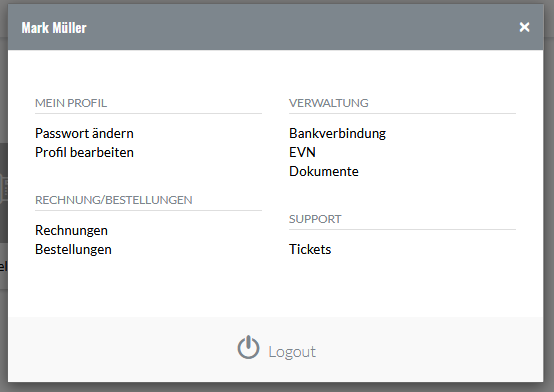Screen dimensions: 554x392
Task: View Dokumente
Action: [324, 172]
